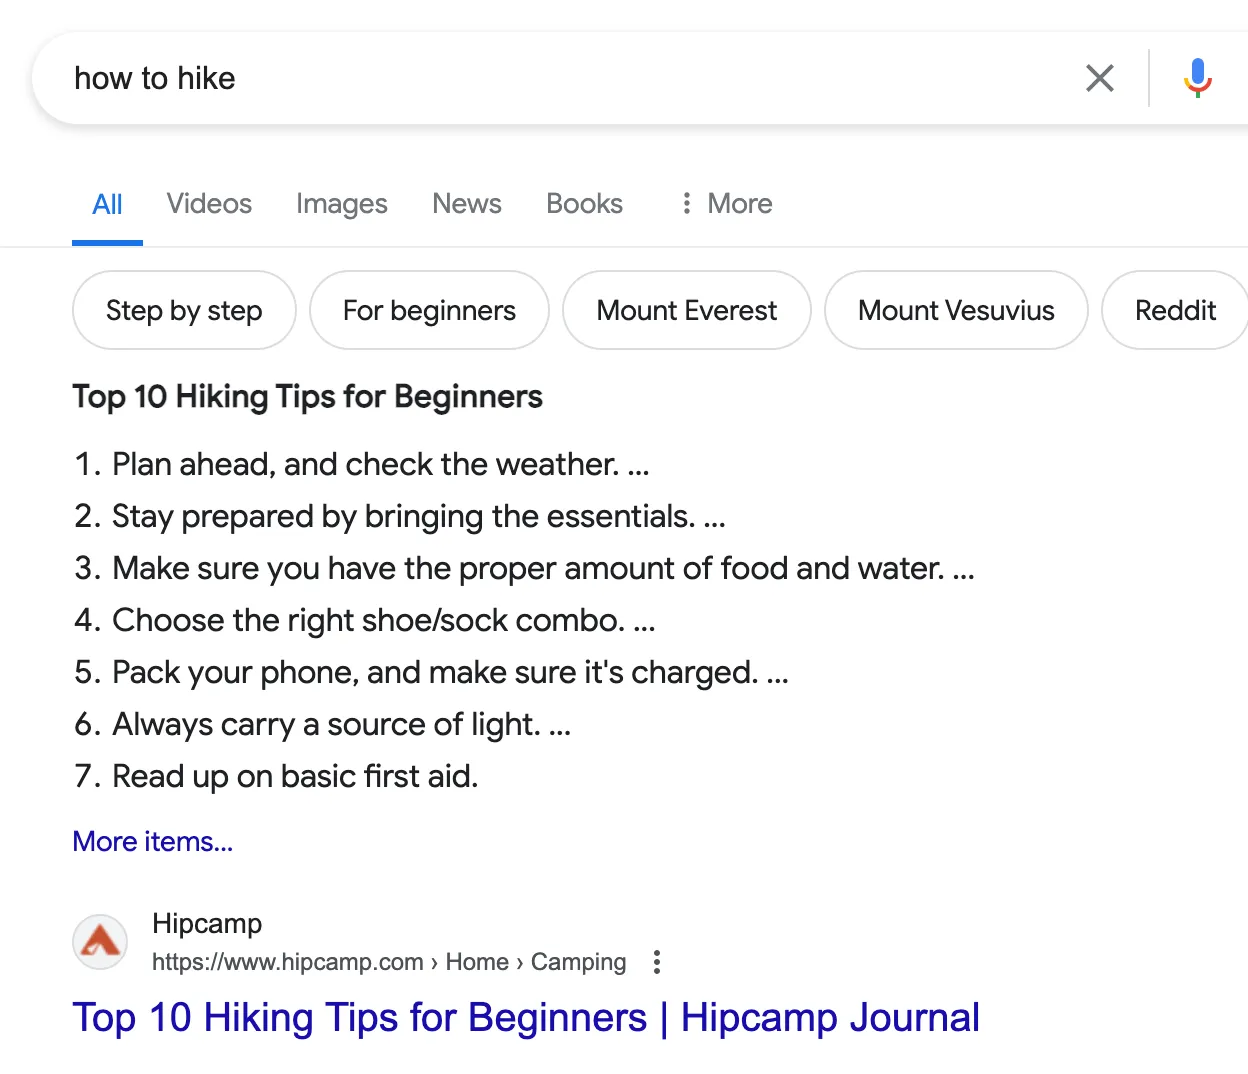Refine search with Mount Vesuvius chip
This screenshot has height=1074, width=1248.
[x=955, y=311]
